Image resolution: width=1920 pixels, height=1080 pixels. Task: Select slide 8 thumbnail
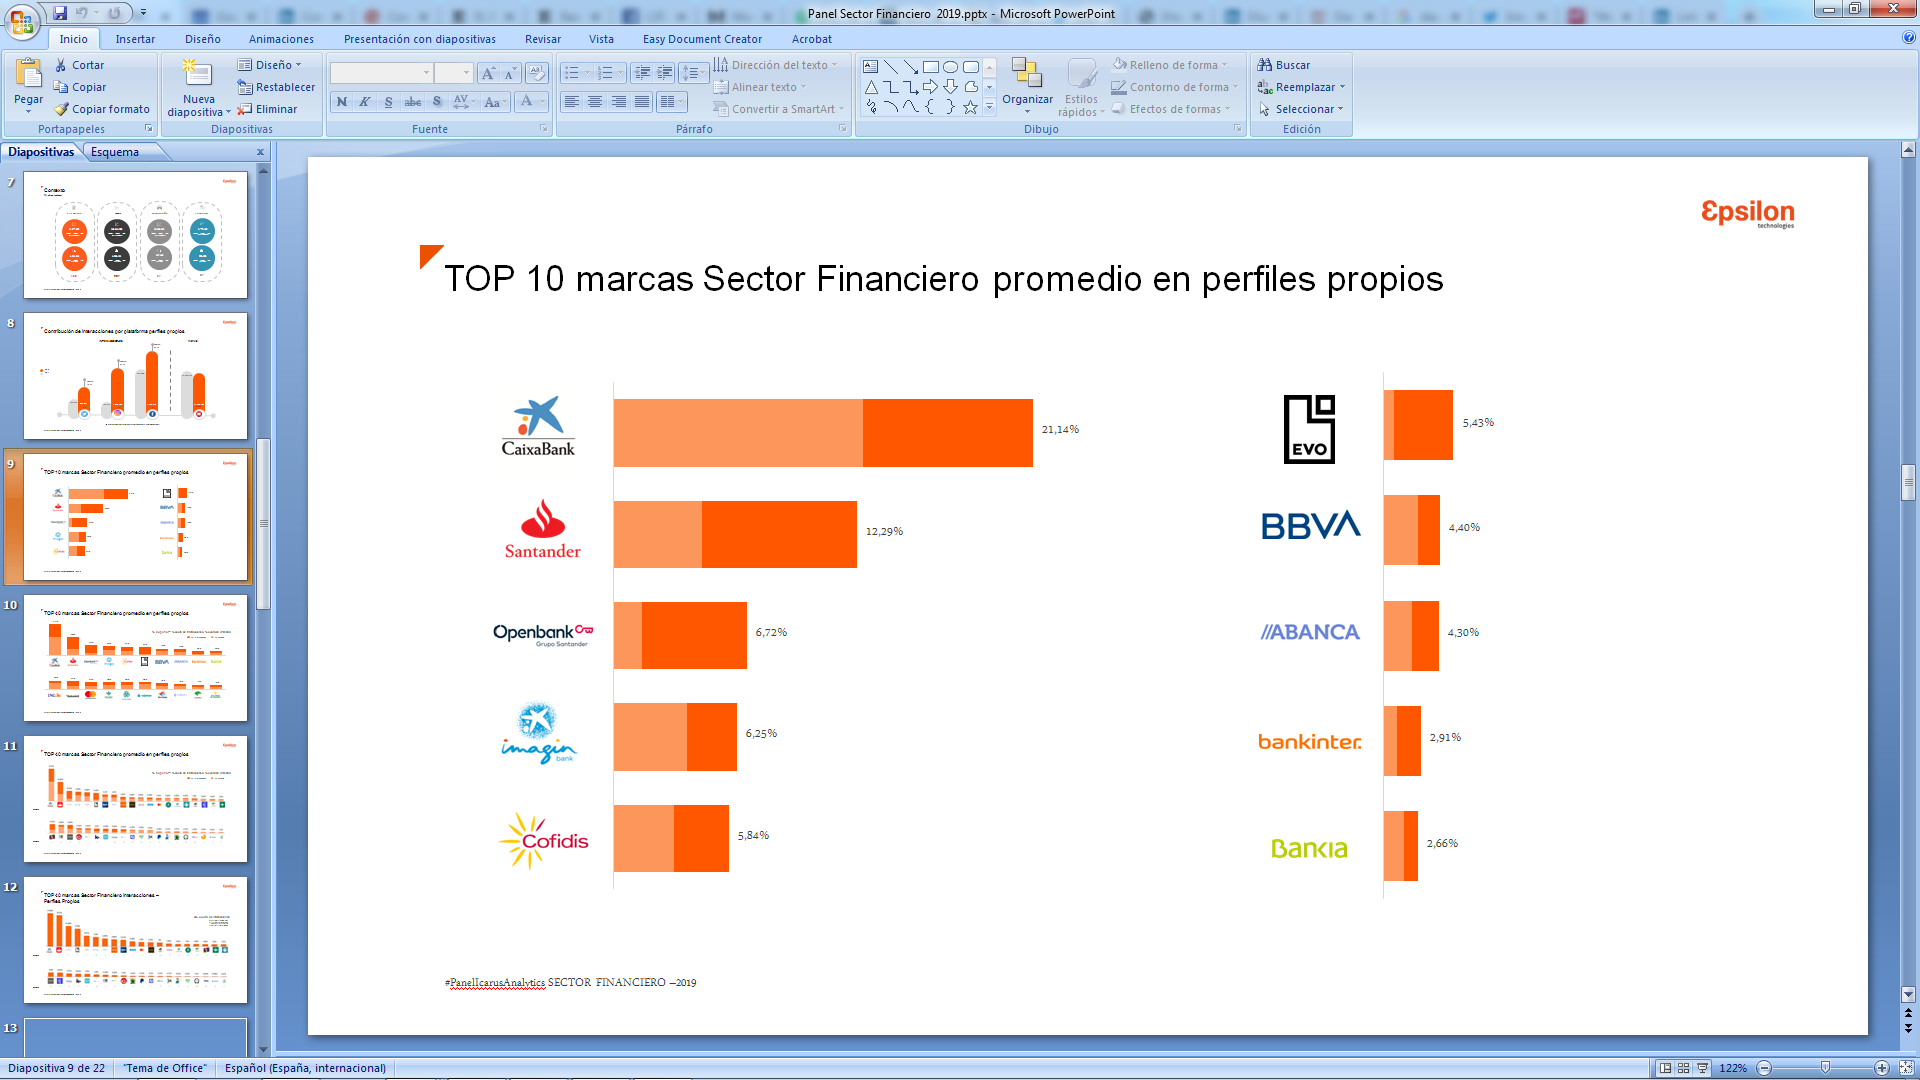click(x=135, y=376)
